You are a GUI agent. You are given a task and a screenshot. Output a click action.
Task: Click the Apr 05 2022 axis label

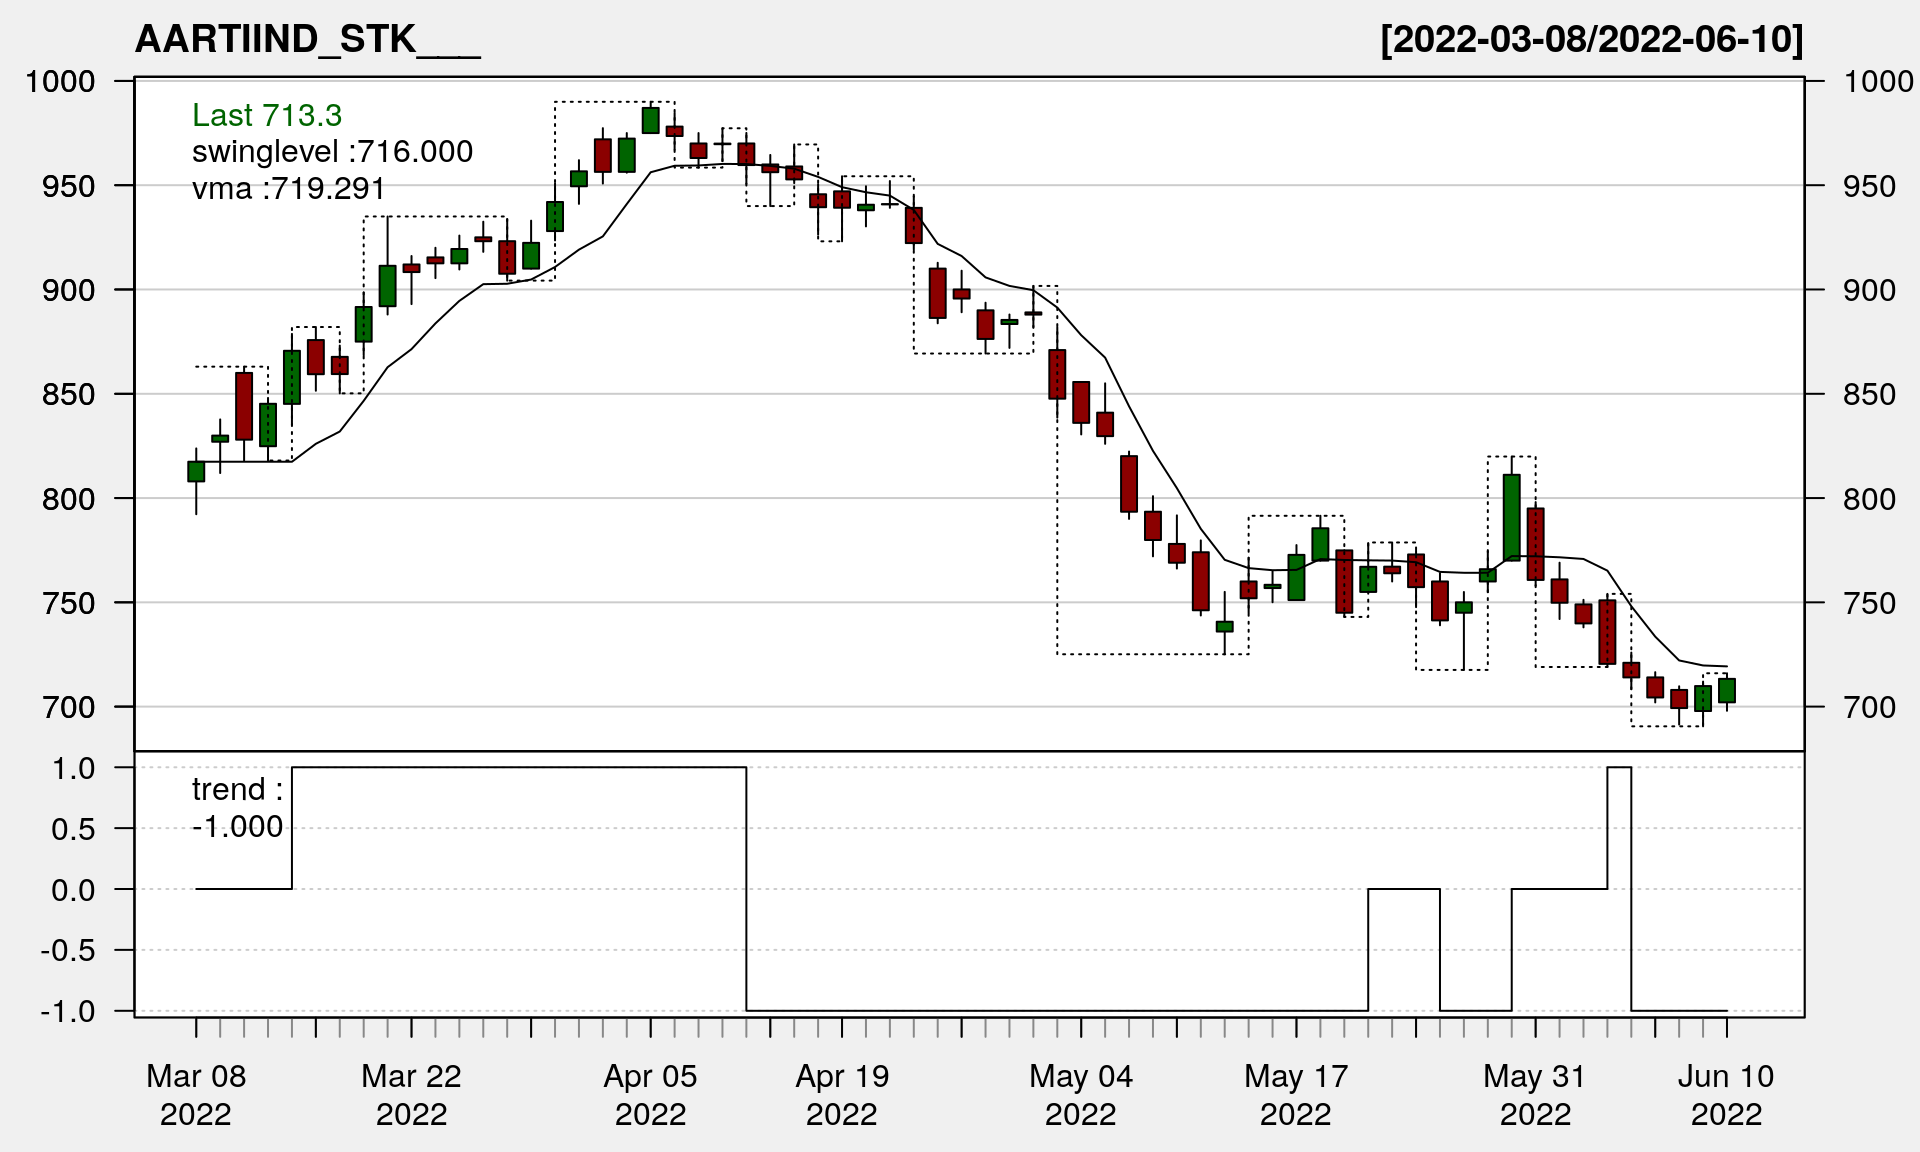point(650,1094)
